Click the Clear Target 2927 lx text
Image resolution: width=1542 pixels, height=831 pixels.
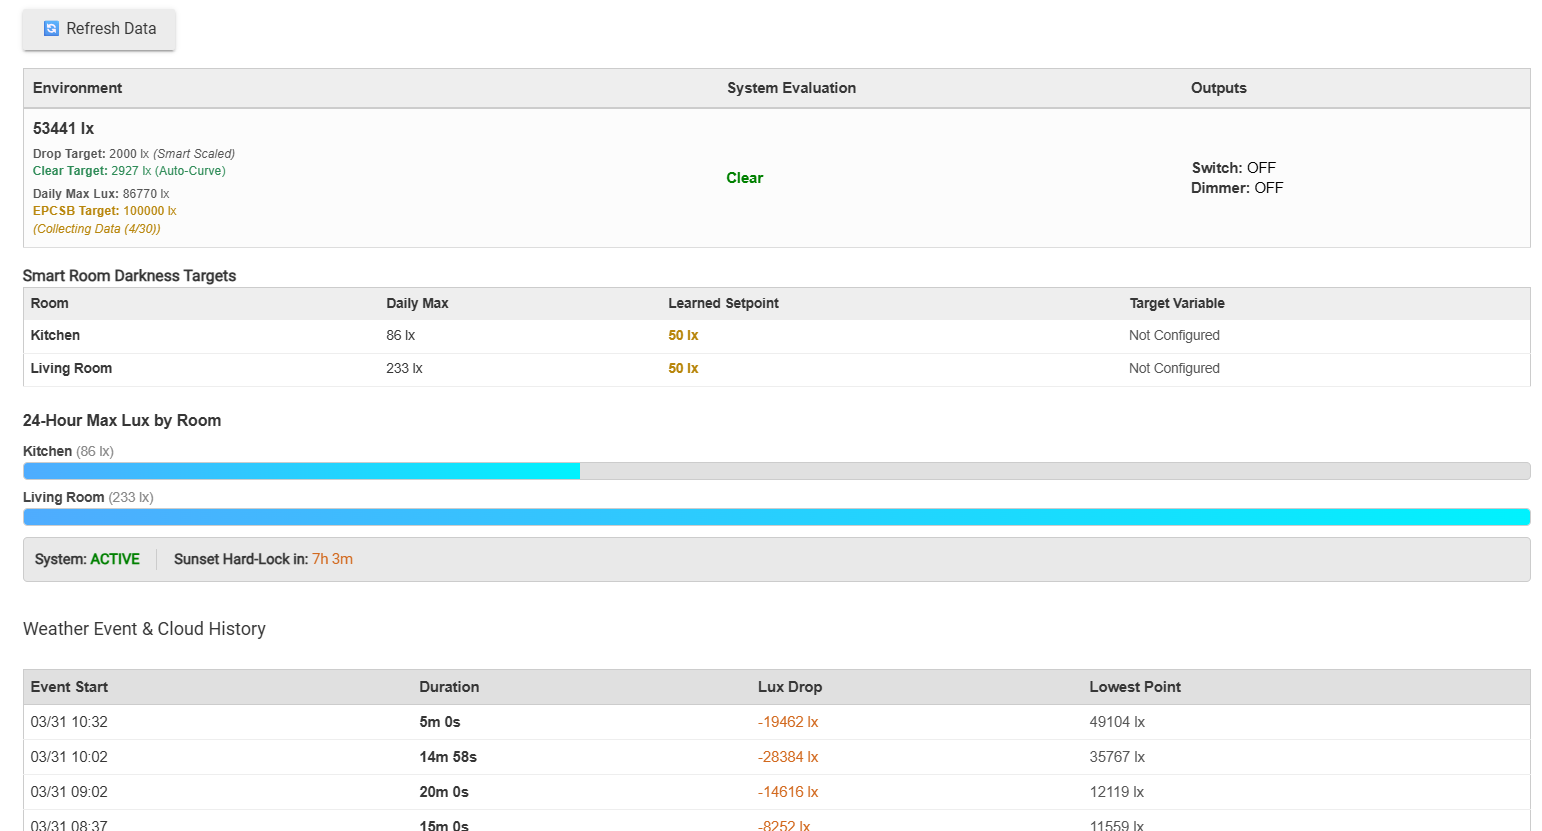pyautogui.click(x=129, y=171)
